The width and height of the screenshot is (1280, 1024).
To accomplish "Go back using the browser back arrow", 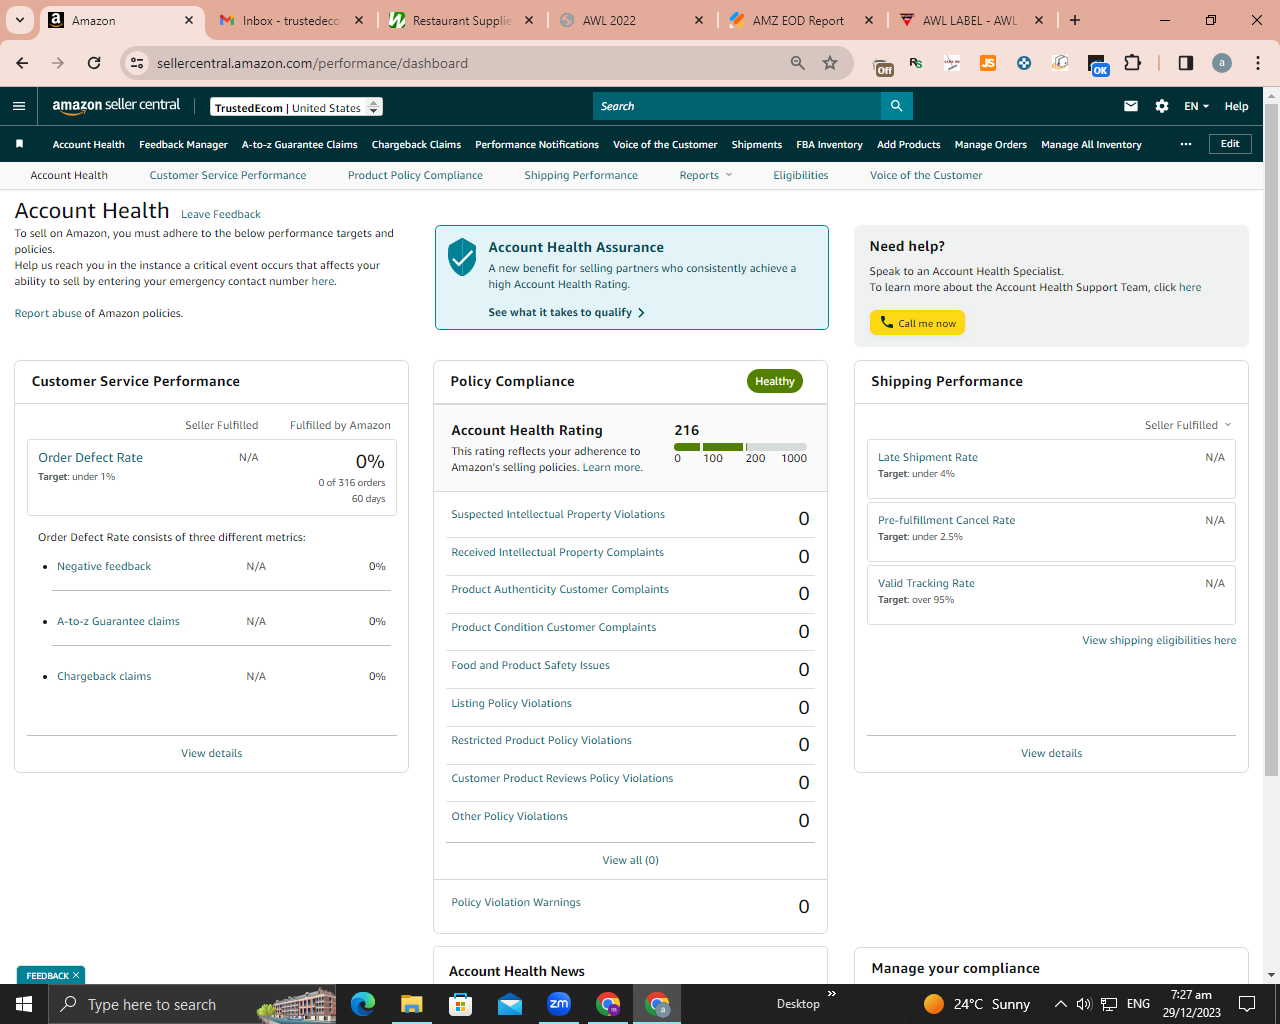I will (x=22, y=63).
